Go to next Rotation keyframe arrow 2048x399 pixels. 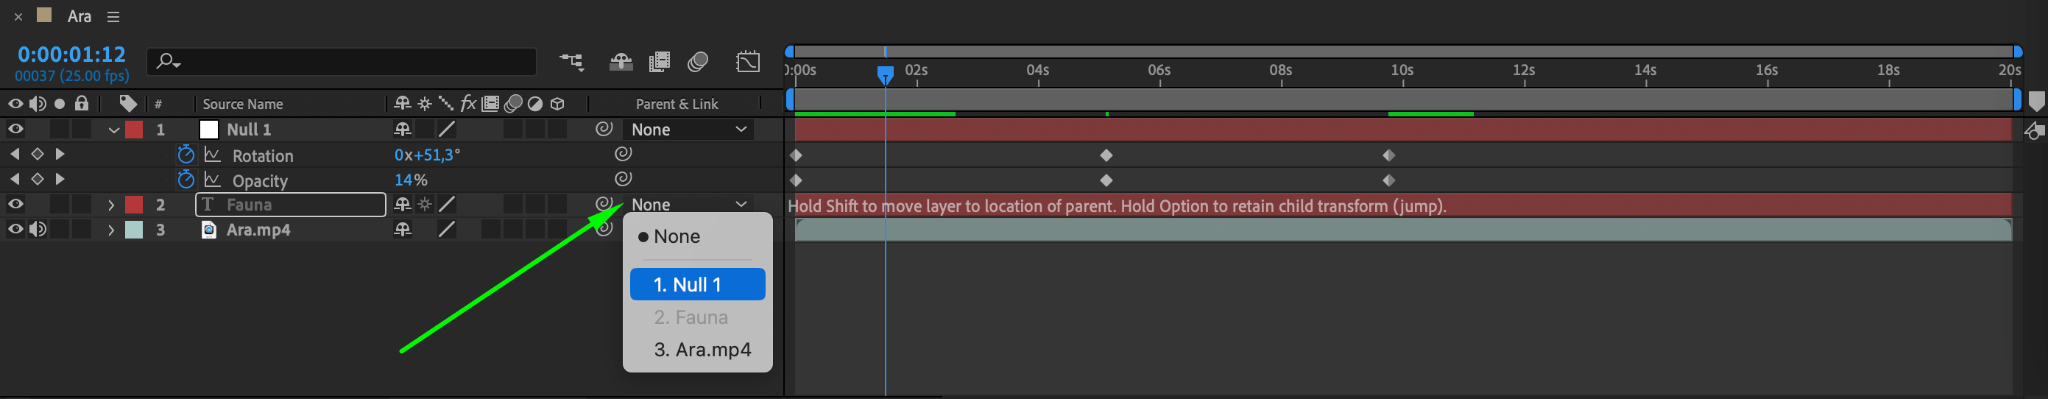pyautogui.click(x=60, y=154)
